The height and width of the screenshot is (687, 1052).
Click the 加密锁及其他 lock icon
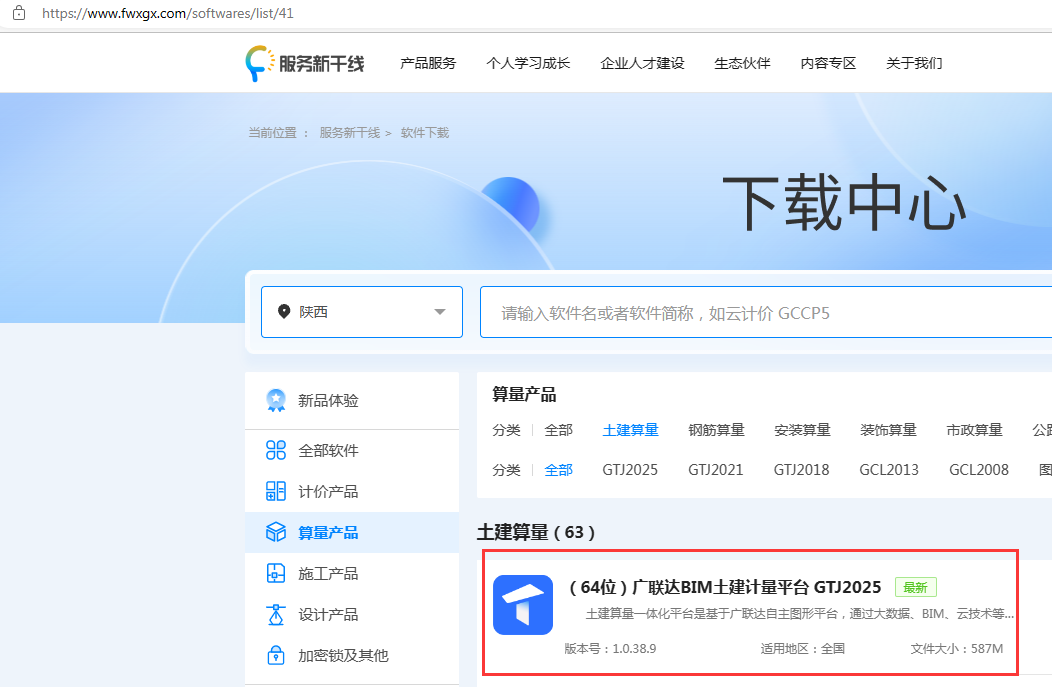coord(276,655)
